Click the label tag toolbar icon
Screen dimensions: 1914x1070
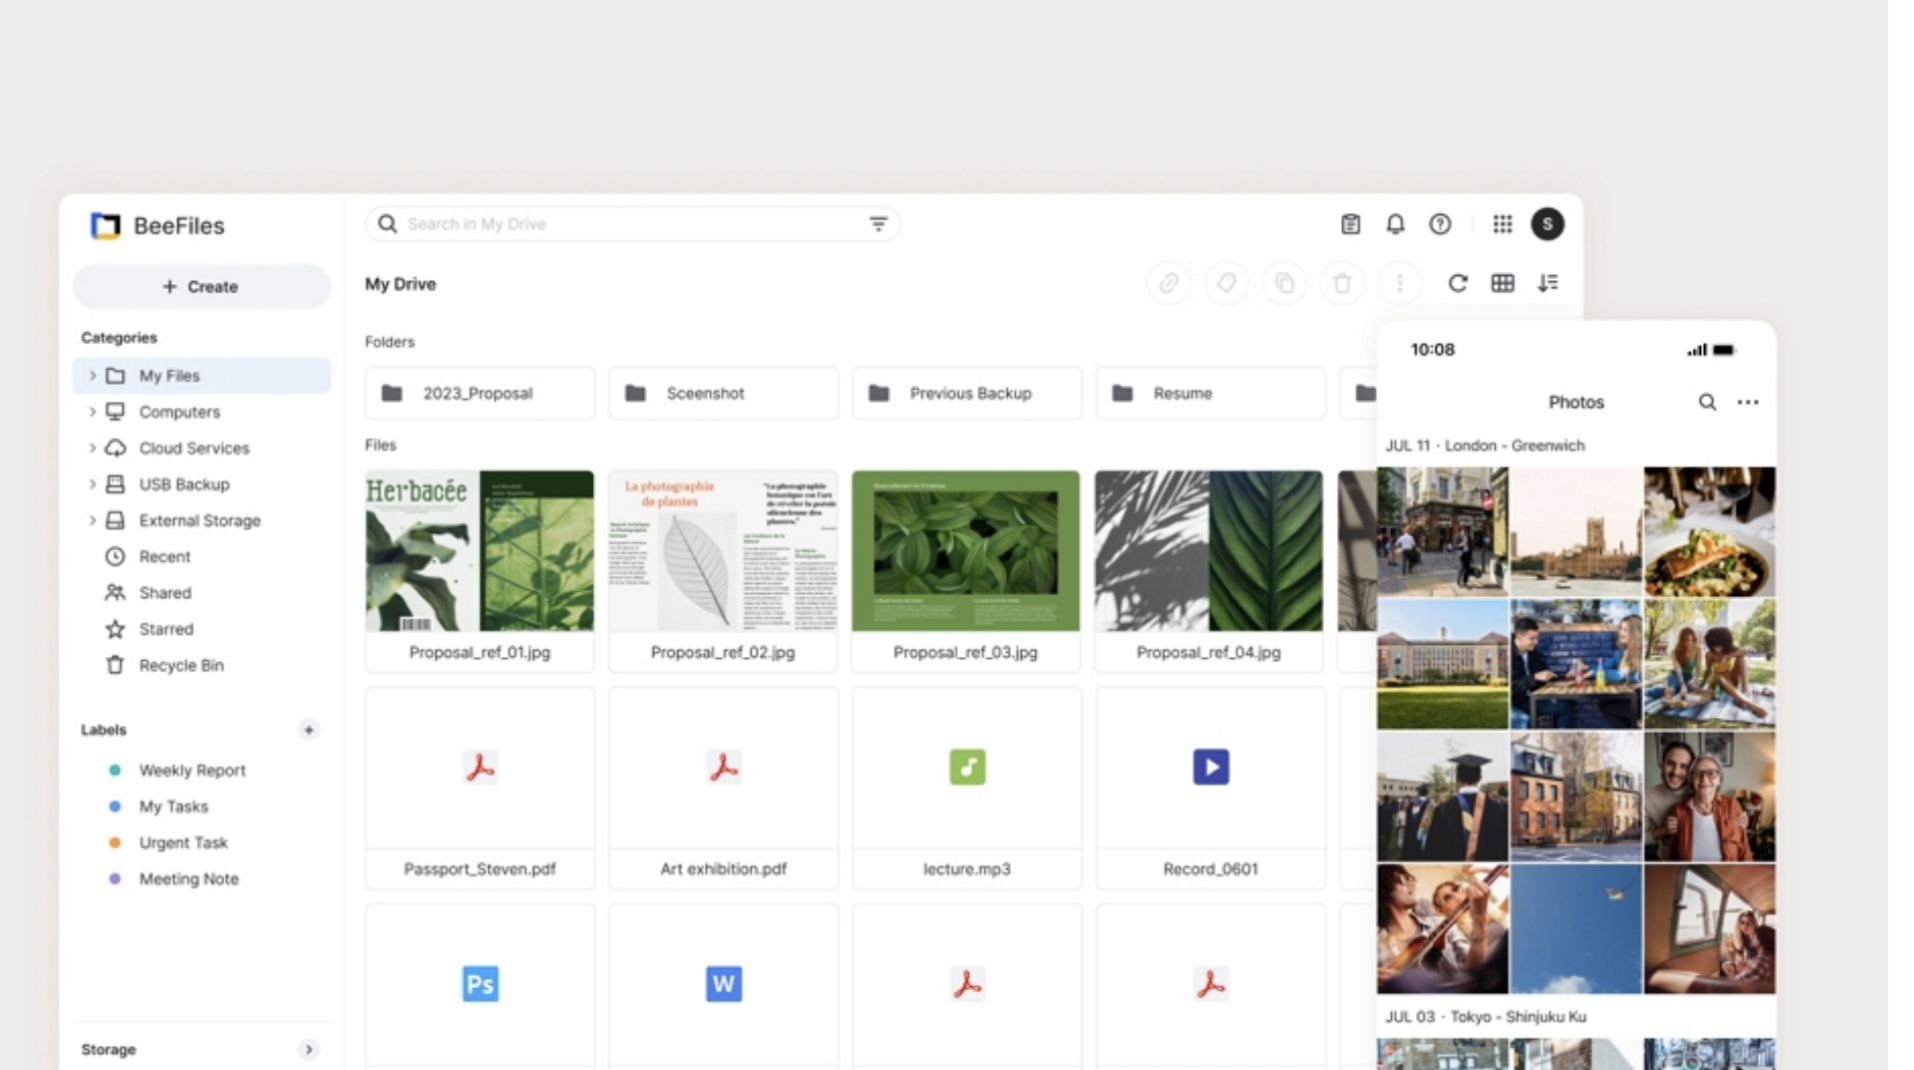click(x=1226, y=284)
